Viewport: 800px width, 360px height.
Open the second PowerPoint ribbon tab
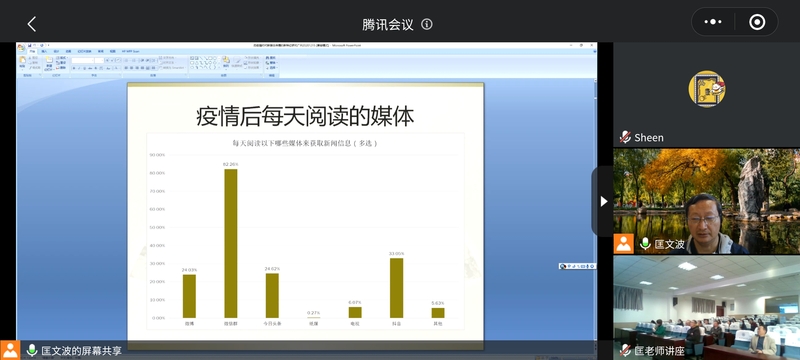click(x=44, y=52)
